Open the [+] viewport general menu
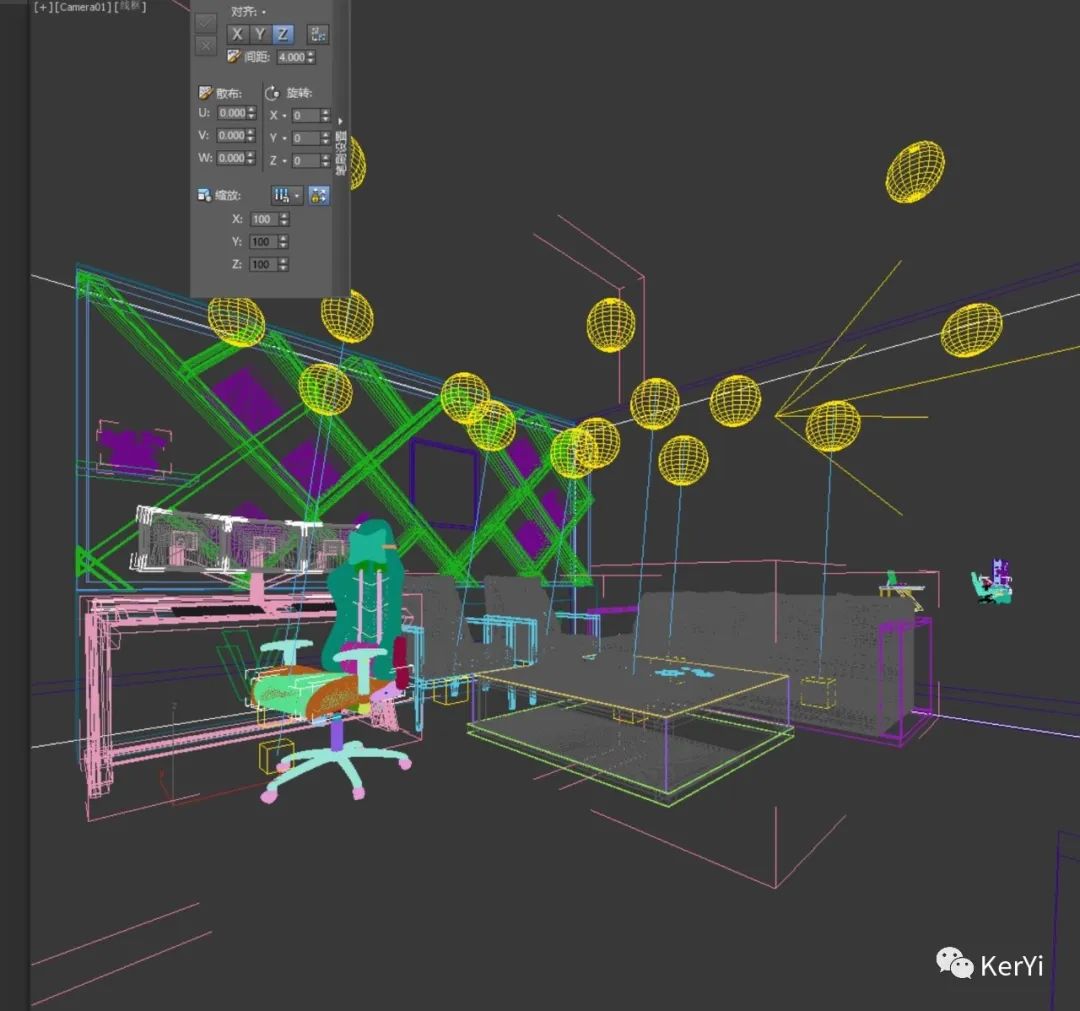1080x1011 pixels. 43,7
